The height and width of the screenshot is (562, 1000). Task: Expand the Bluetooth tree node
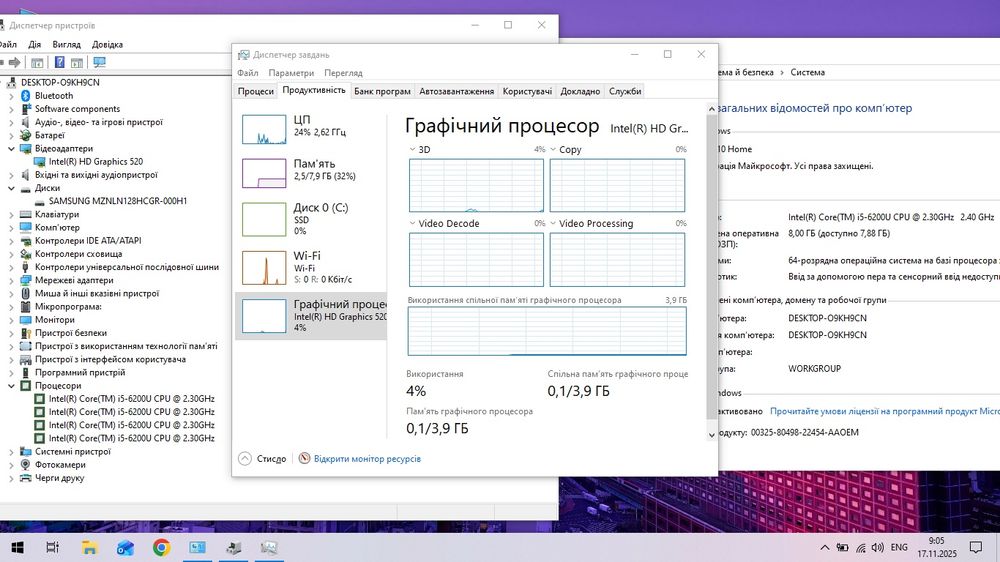[x=11, y=96]
